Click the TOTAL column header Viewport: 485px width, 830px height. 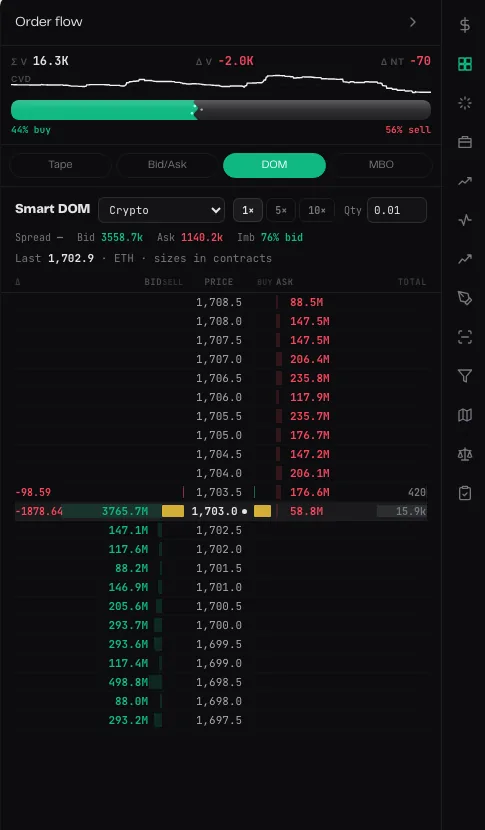(412, 282)
